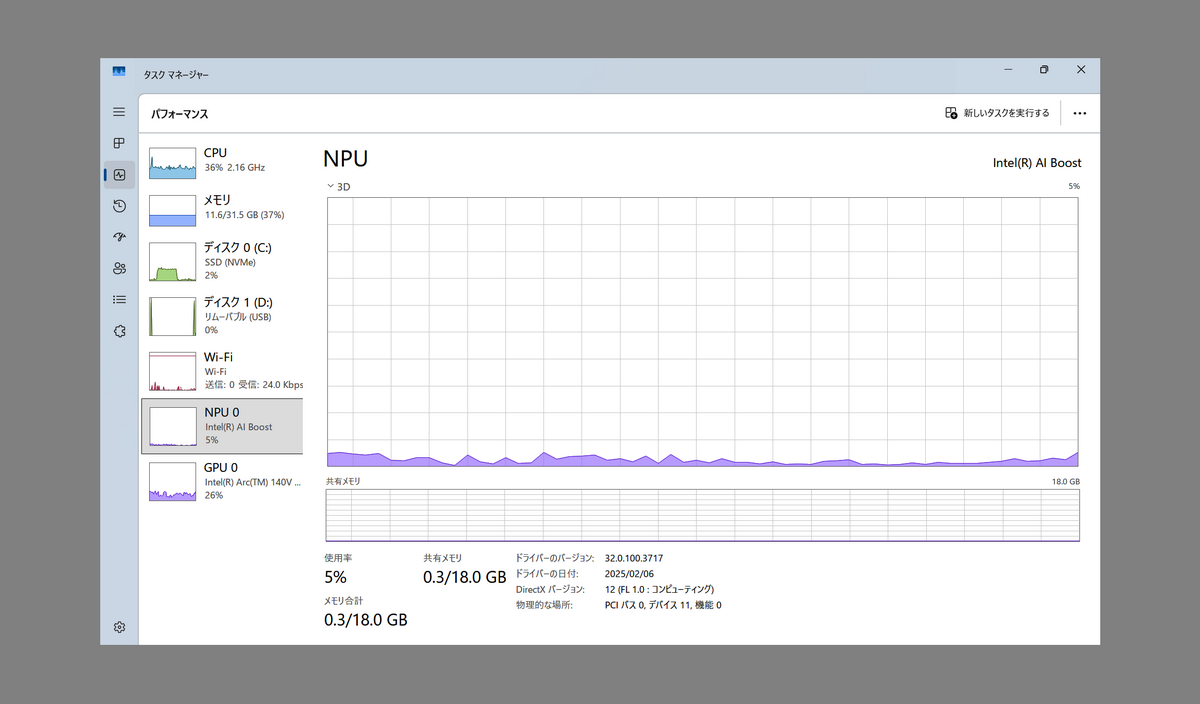1200x704 pixels.
Task: Open the three-dot more options menu
Action: coord(1079,113)
